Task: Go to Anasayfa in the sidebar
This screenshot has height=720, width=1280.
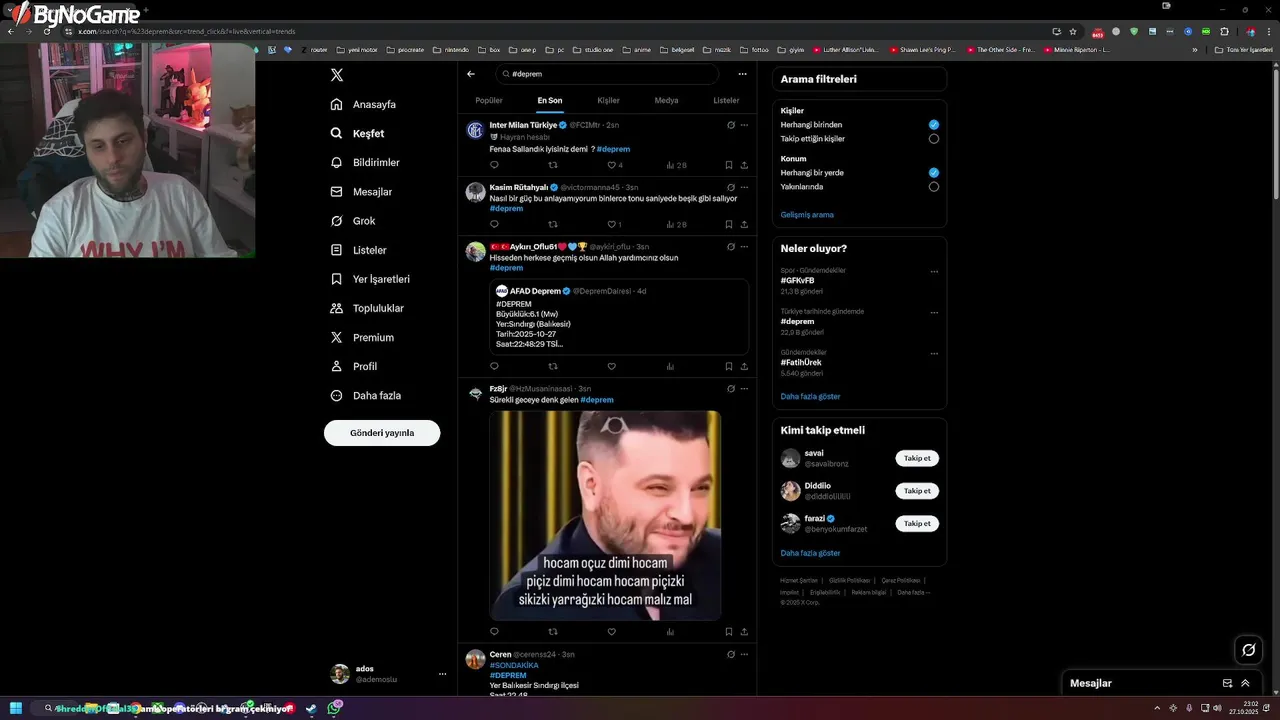Action: (x=363, y=104)
